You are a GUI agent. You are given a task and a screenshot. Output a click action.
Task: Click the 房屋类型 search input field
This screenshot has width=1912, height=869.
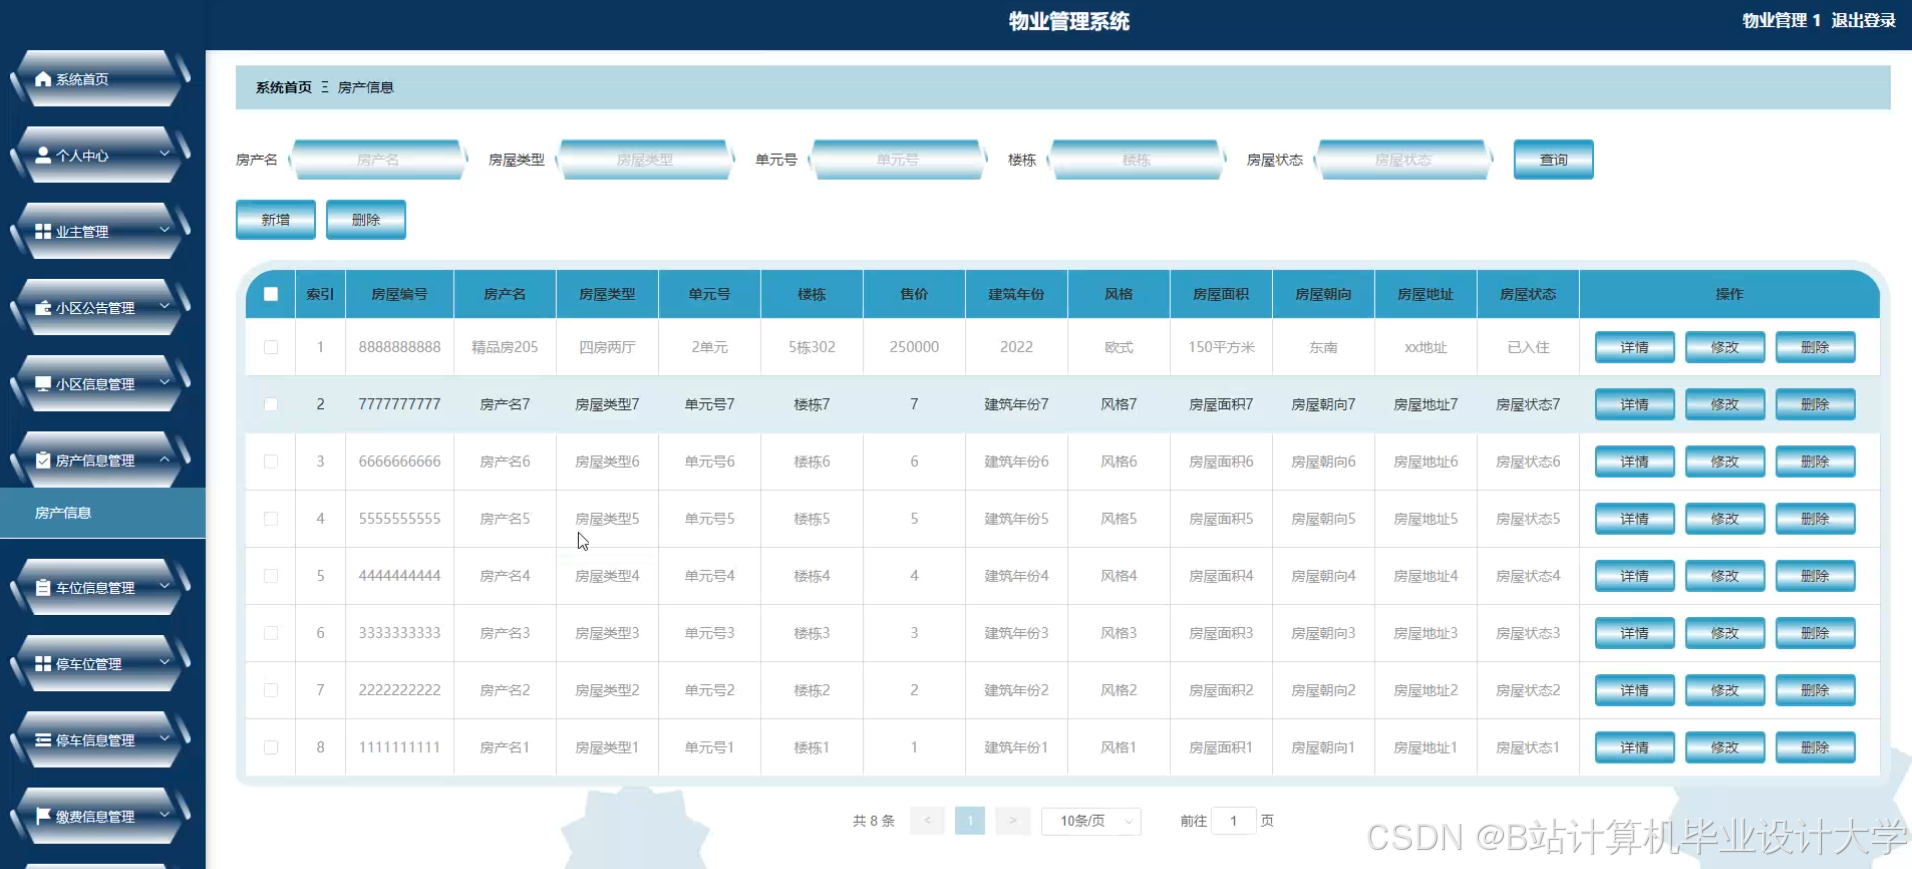[645, 160]
